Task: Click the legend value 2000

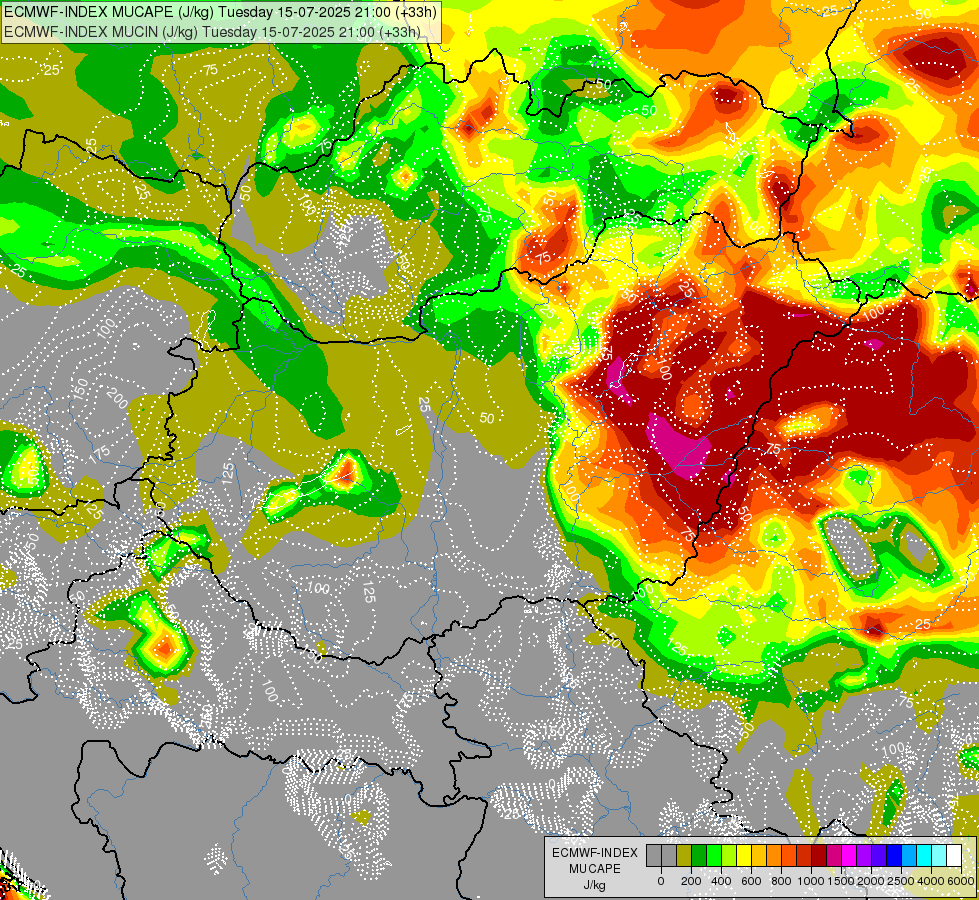Action: click(871, 881)
